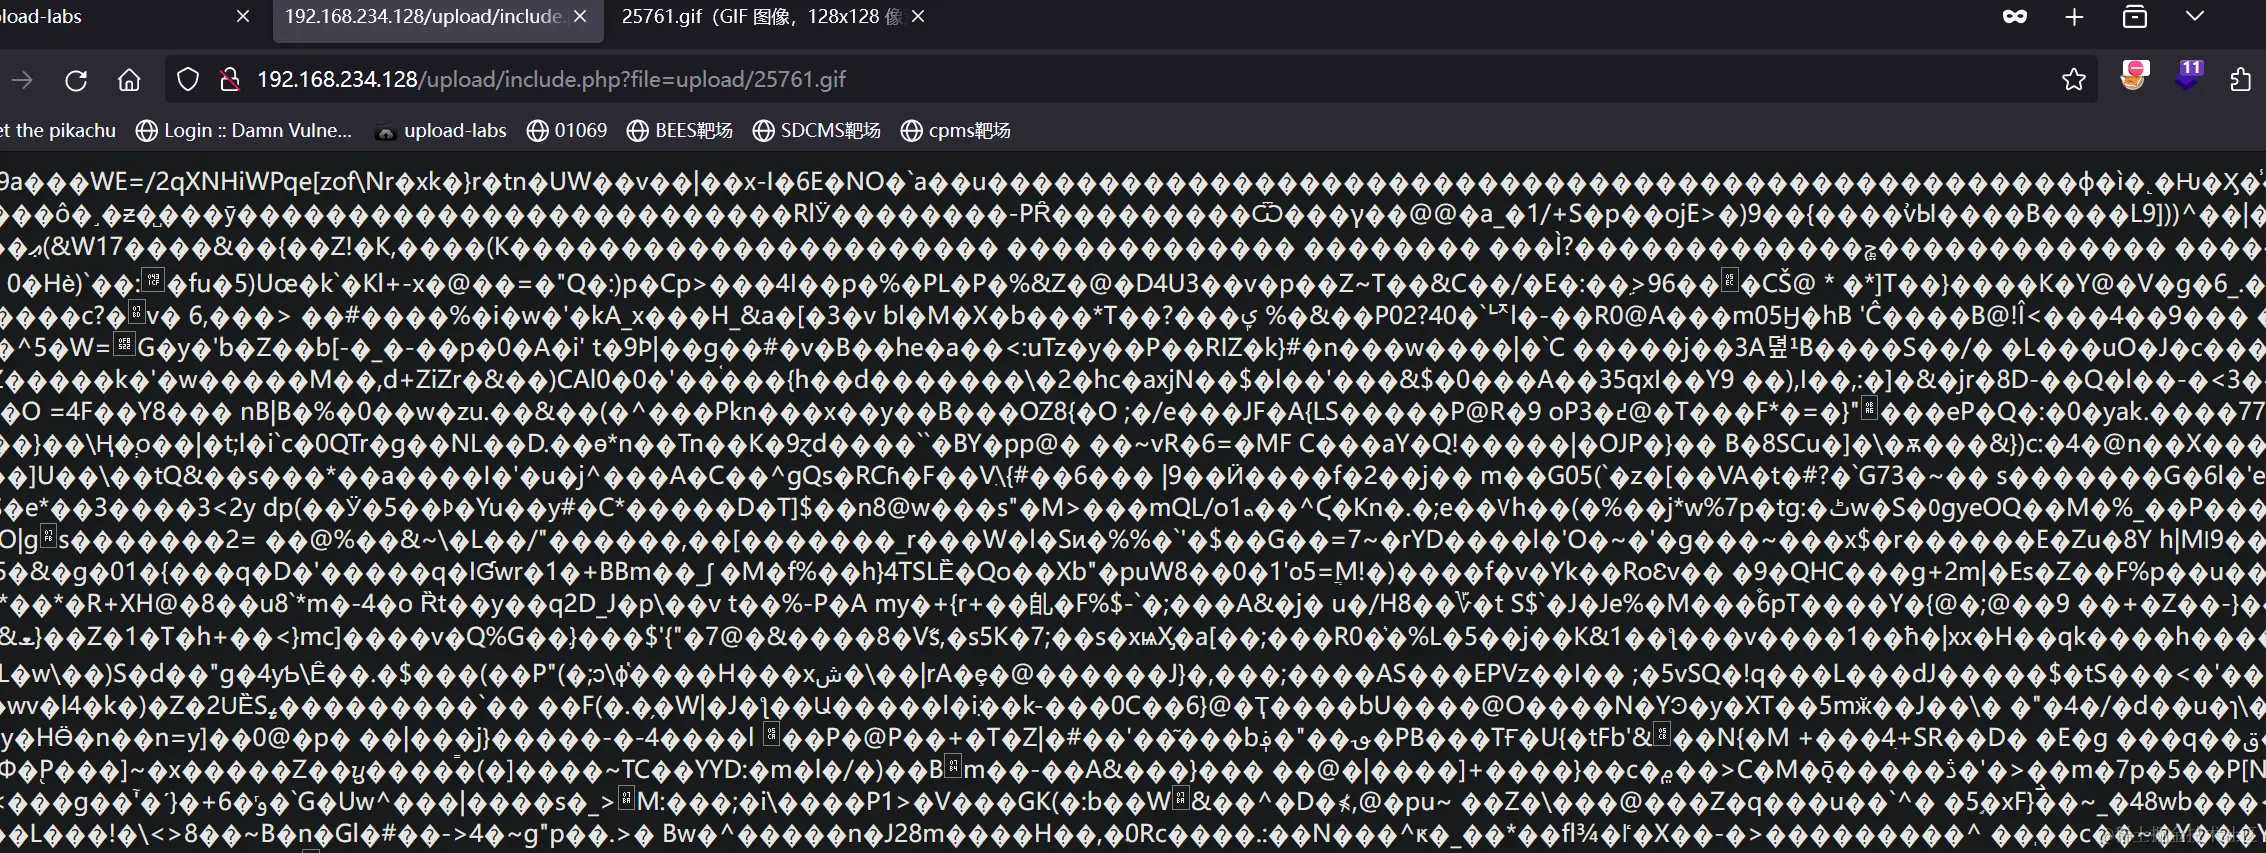
Task: Open the SDCMS靶场 bookmark
Action: (817, 131)
